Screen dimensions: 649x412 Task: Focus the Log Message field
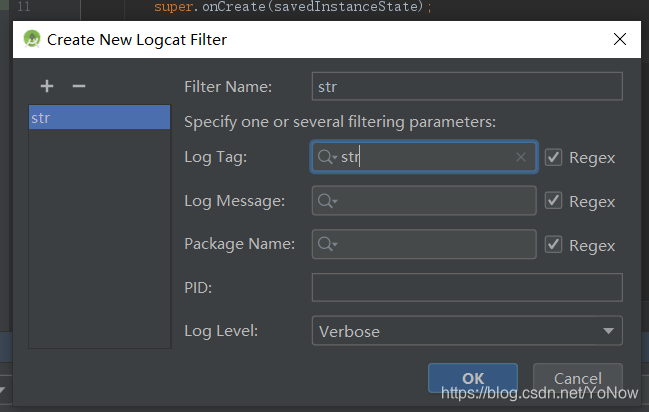424,201
